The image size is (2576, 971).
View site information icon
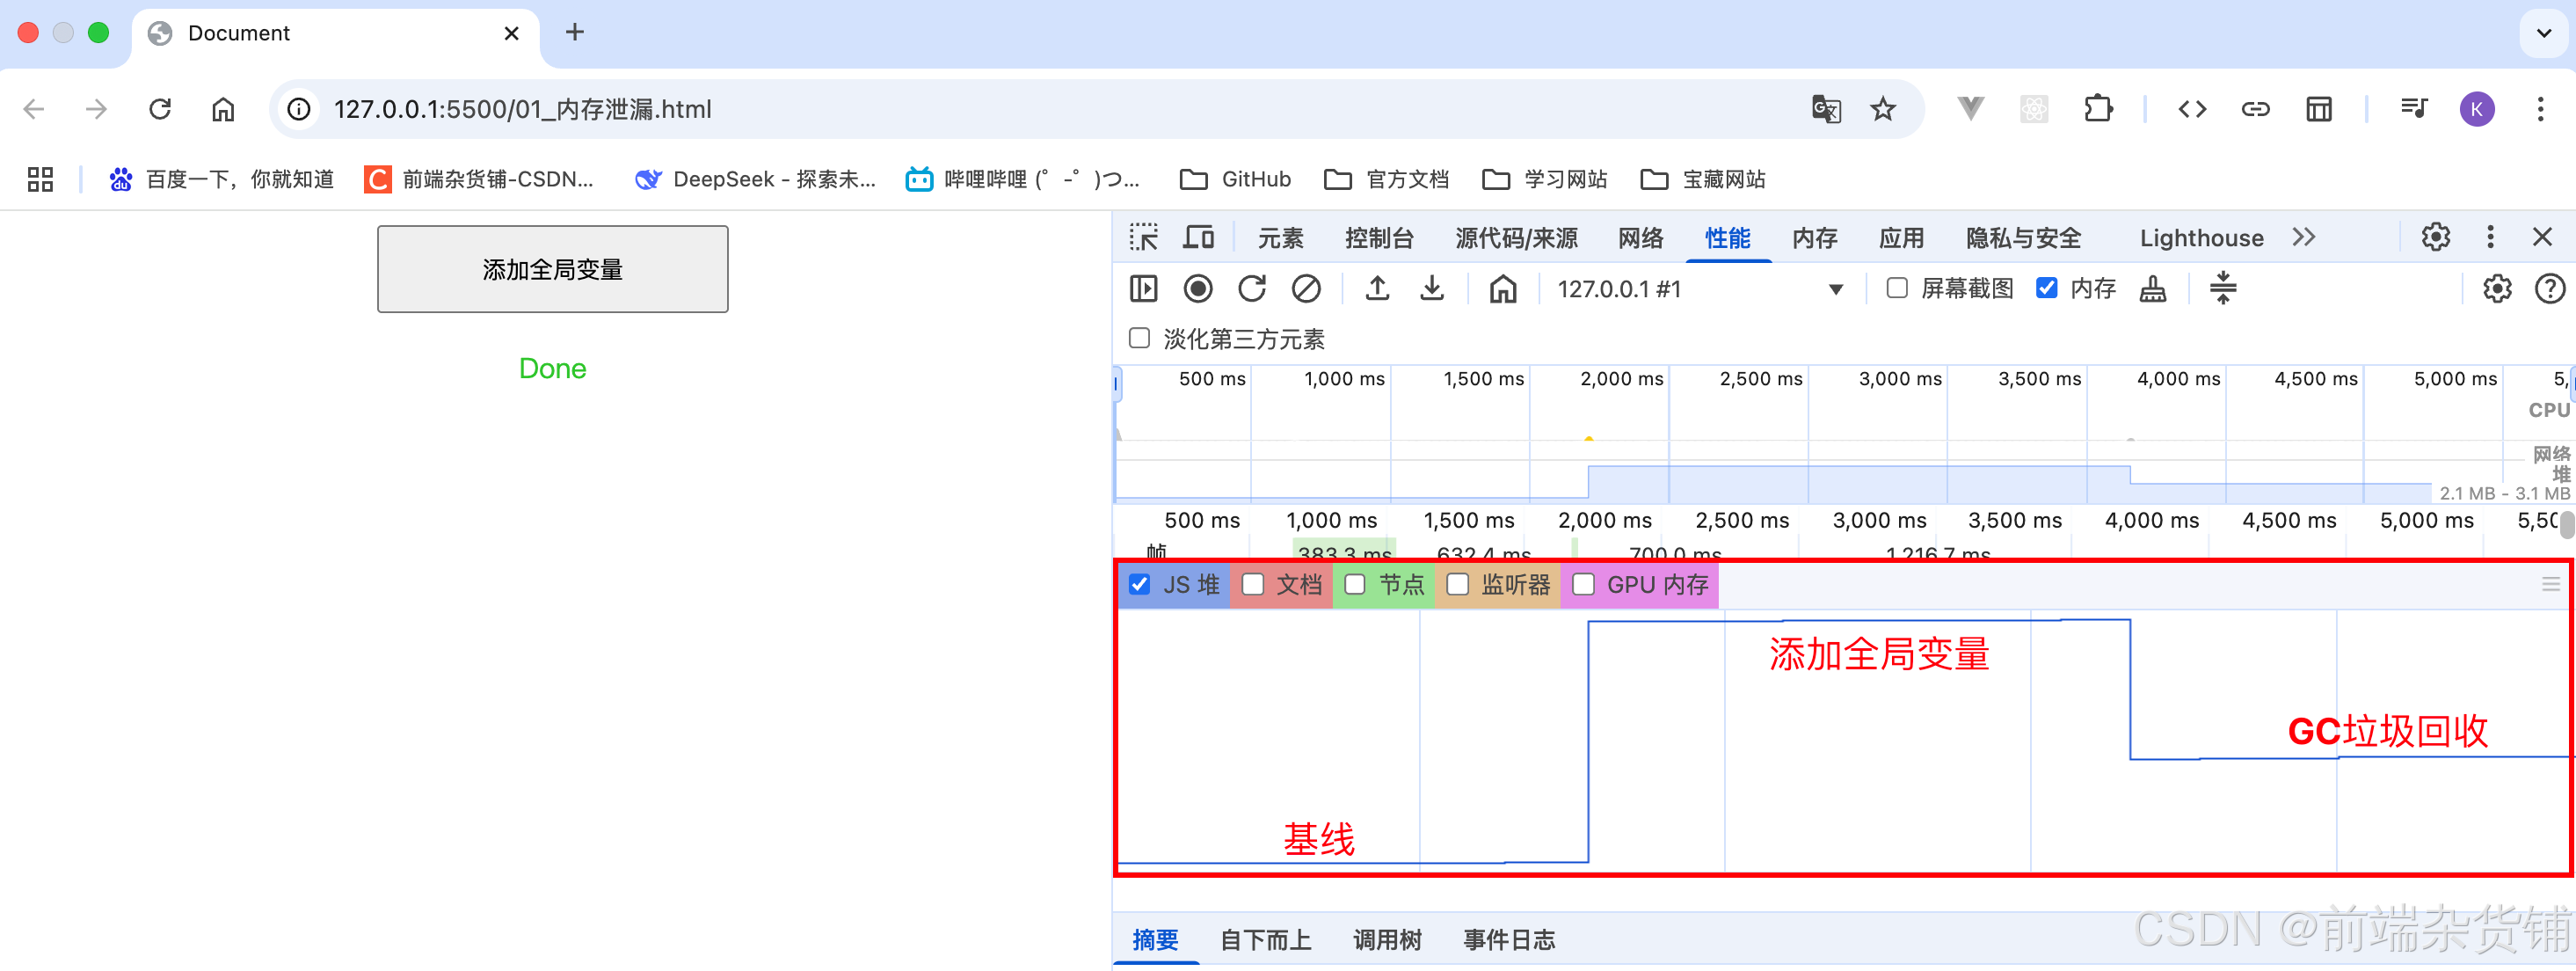[x=299, y=109]
